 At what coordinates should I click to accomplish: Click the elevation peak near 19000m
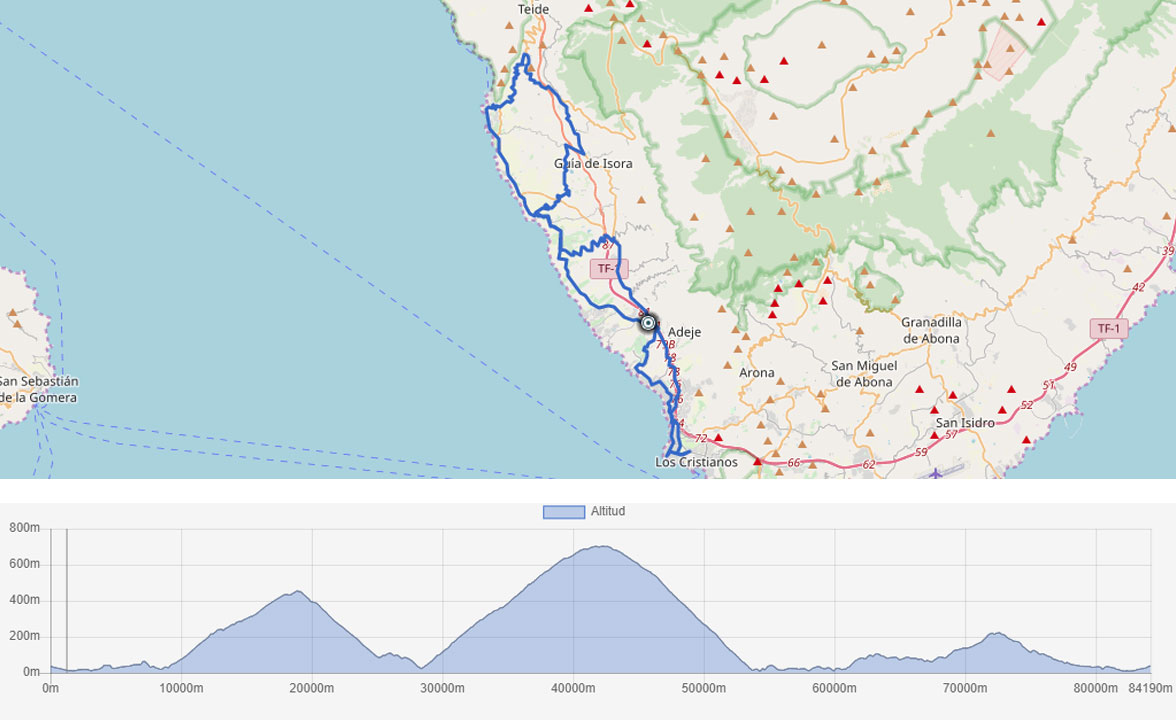coord(297,592)
